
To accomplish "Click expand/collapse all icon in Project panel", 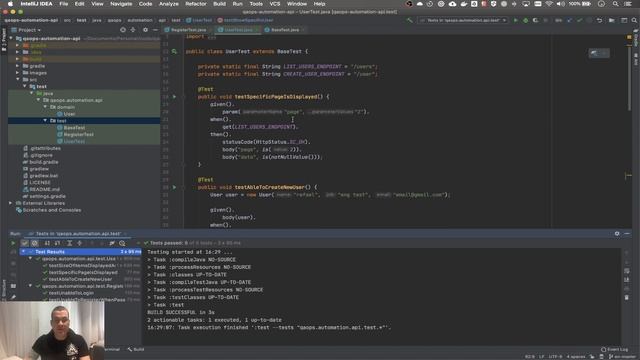I will (x=133, y=30).
